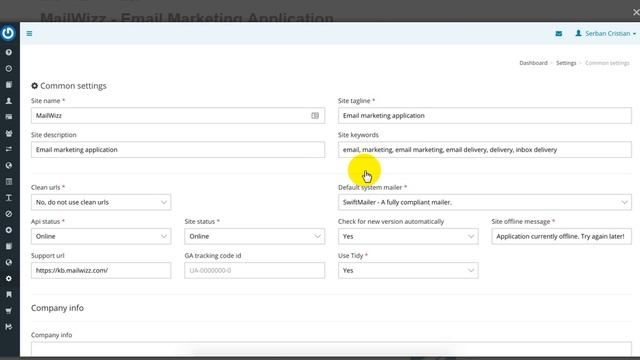Open the Clean urls dropdown
640x360 pixels.
point(101,202)
